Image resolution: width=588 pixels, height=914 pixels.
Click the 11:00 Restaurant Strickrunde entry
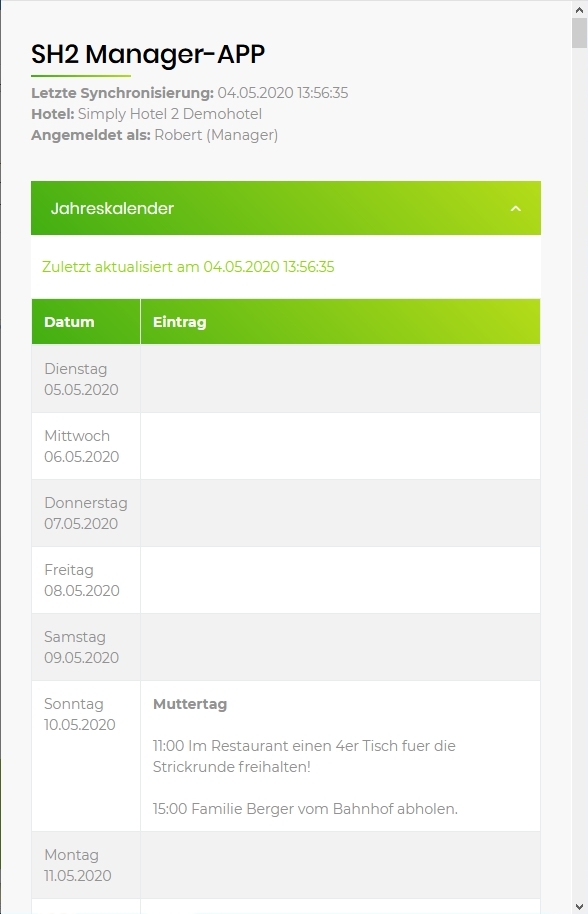coord(304,756)
